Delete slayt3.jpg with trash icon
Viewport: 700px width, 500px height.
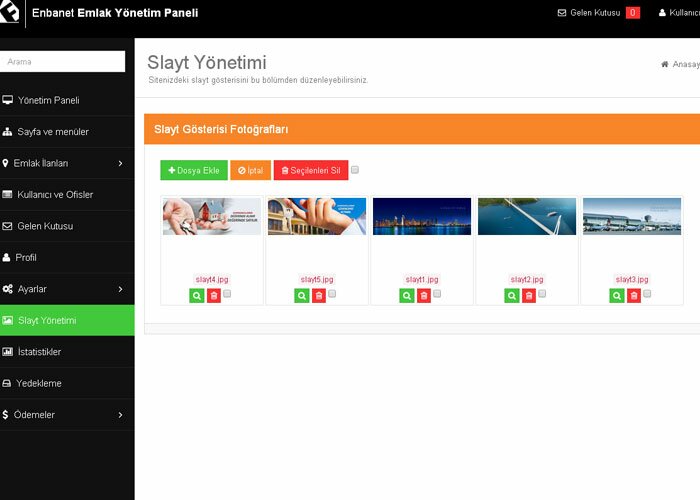(x=634, y=296)
